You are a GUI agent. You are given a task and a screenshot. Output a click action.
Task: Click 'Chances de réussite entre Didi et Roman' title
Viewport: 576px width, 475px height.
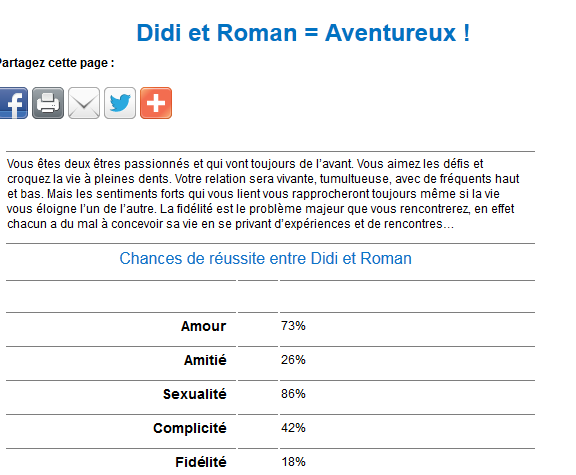[265, 259]
